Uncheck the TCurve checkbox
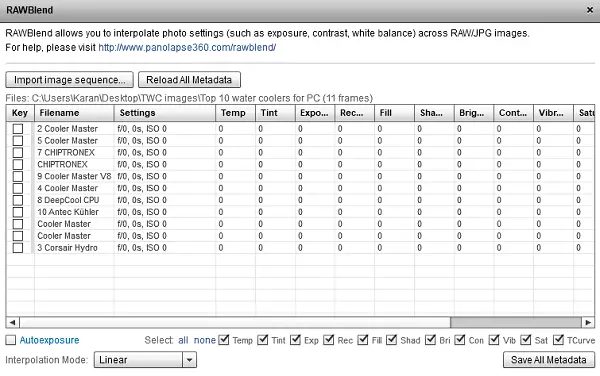This screenshot has height=376, width=600. [559, 340]
